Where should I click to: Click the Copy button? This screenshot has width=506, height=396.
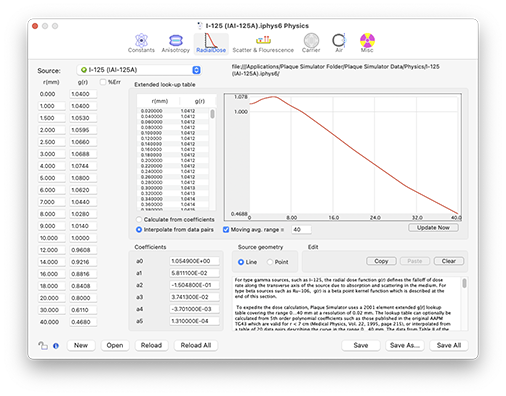click(381, 261)
